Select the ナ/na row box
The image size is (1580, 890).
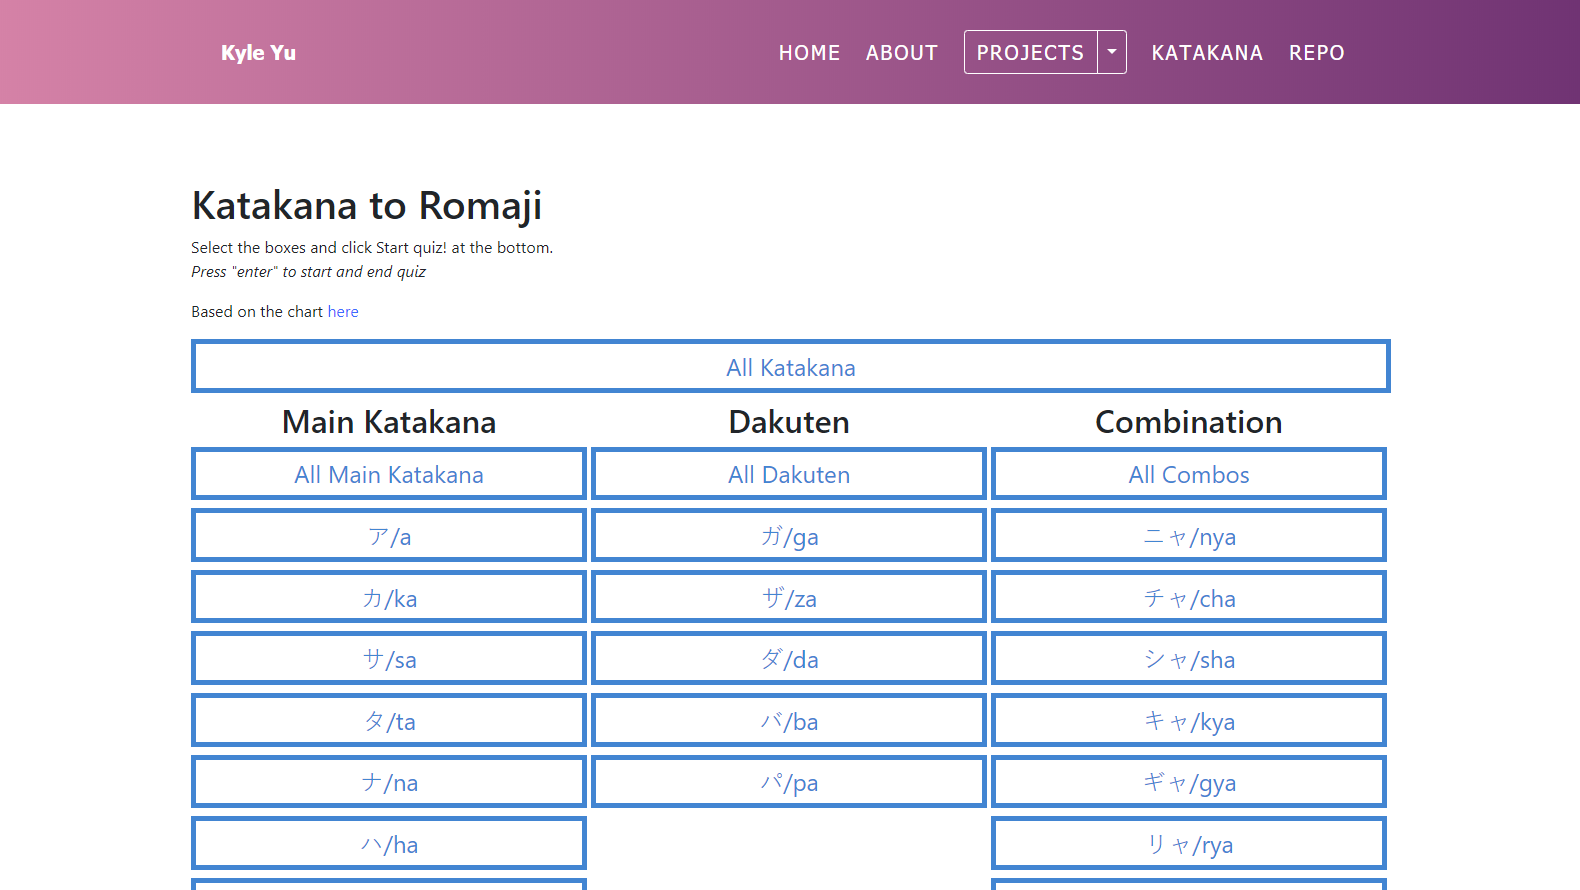coord(389,782)
